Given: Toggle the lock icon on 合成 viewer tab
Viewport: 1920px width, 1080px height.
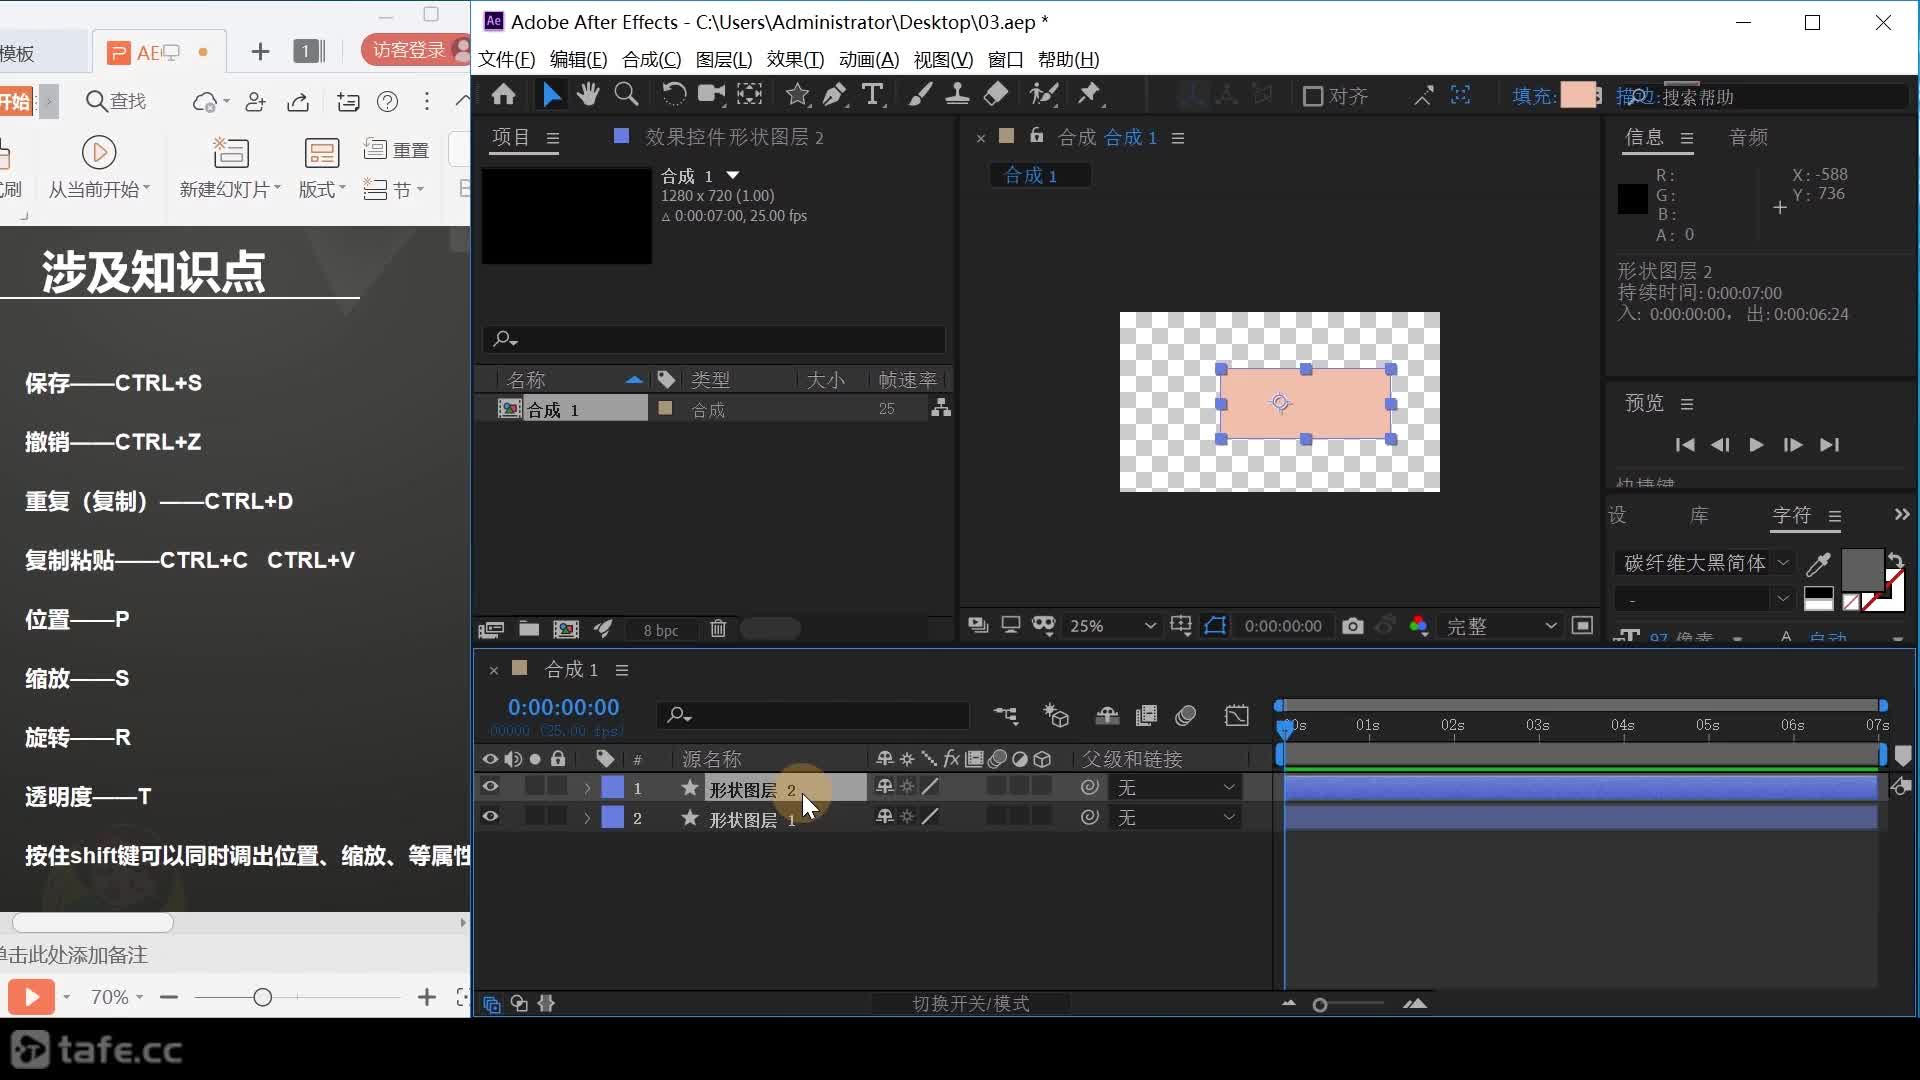Looking at the screenshot, I should coord(1037,136).
